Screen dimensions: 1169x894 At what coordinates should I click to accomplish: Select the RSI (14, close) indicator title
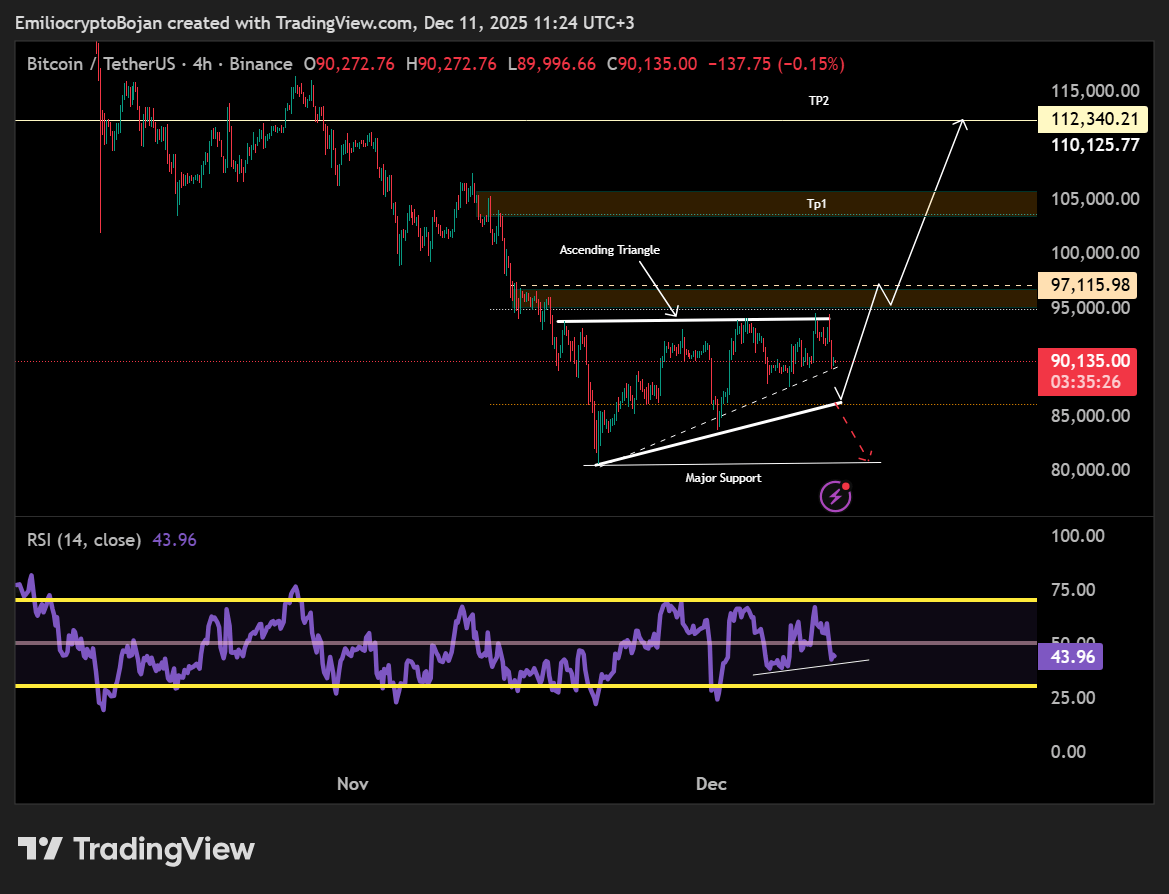pos(84,540)
